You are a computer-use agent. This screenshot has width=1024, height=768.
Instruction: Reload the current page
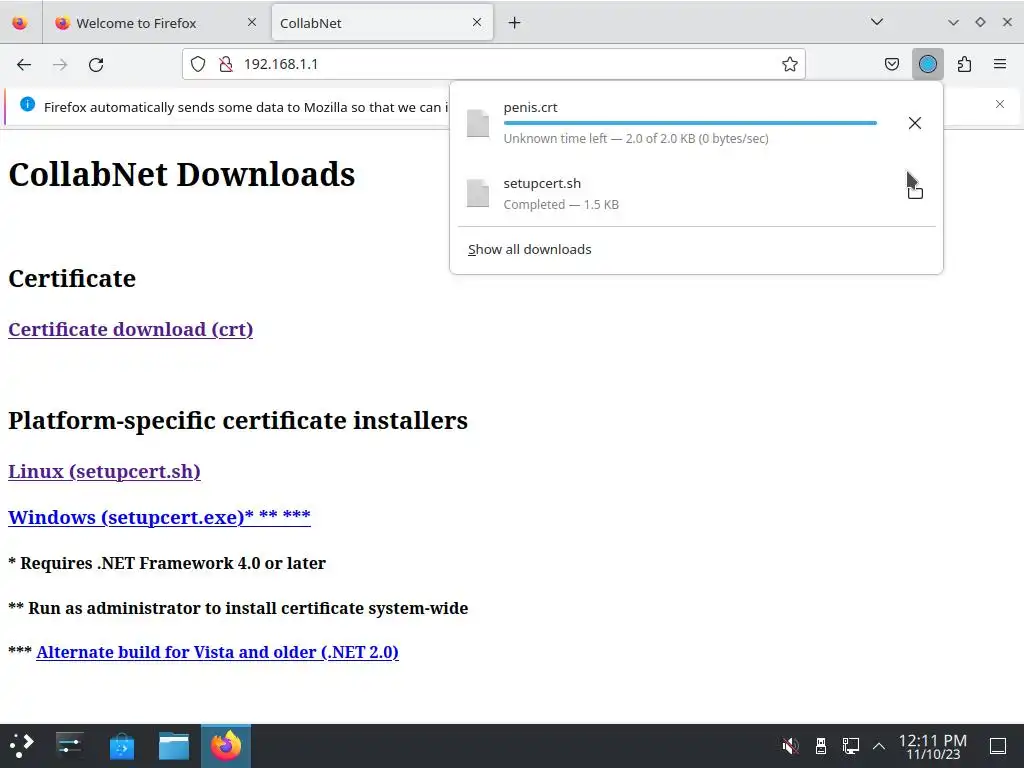point(96,64)
